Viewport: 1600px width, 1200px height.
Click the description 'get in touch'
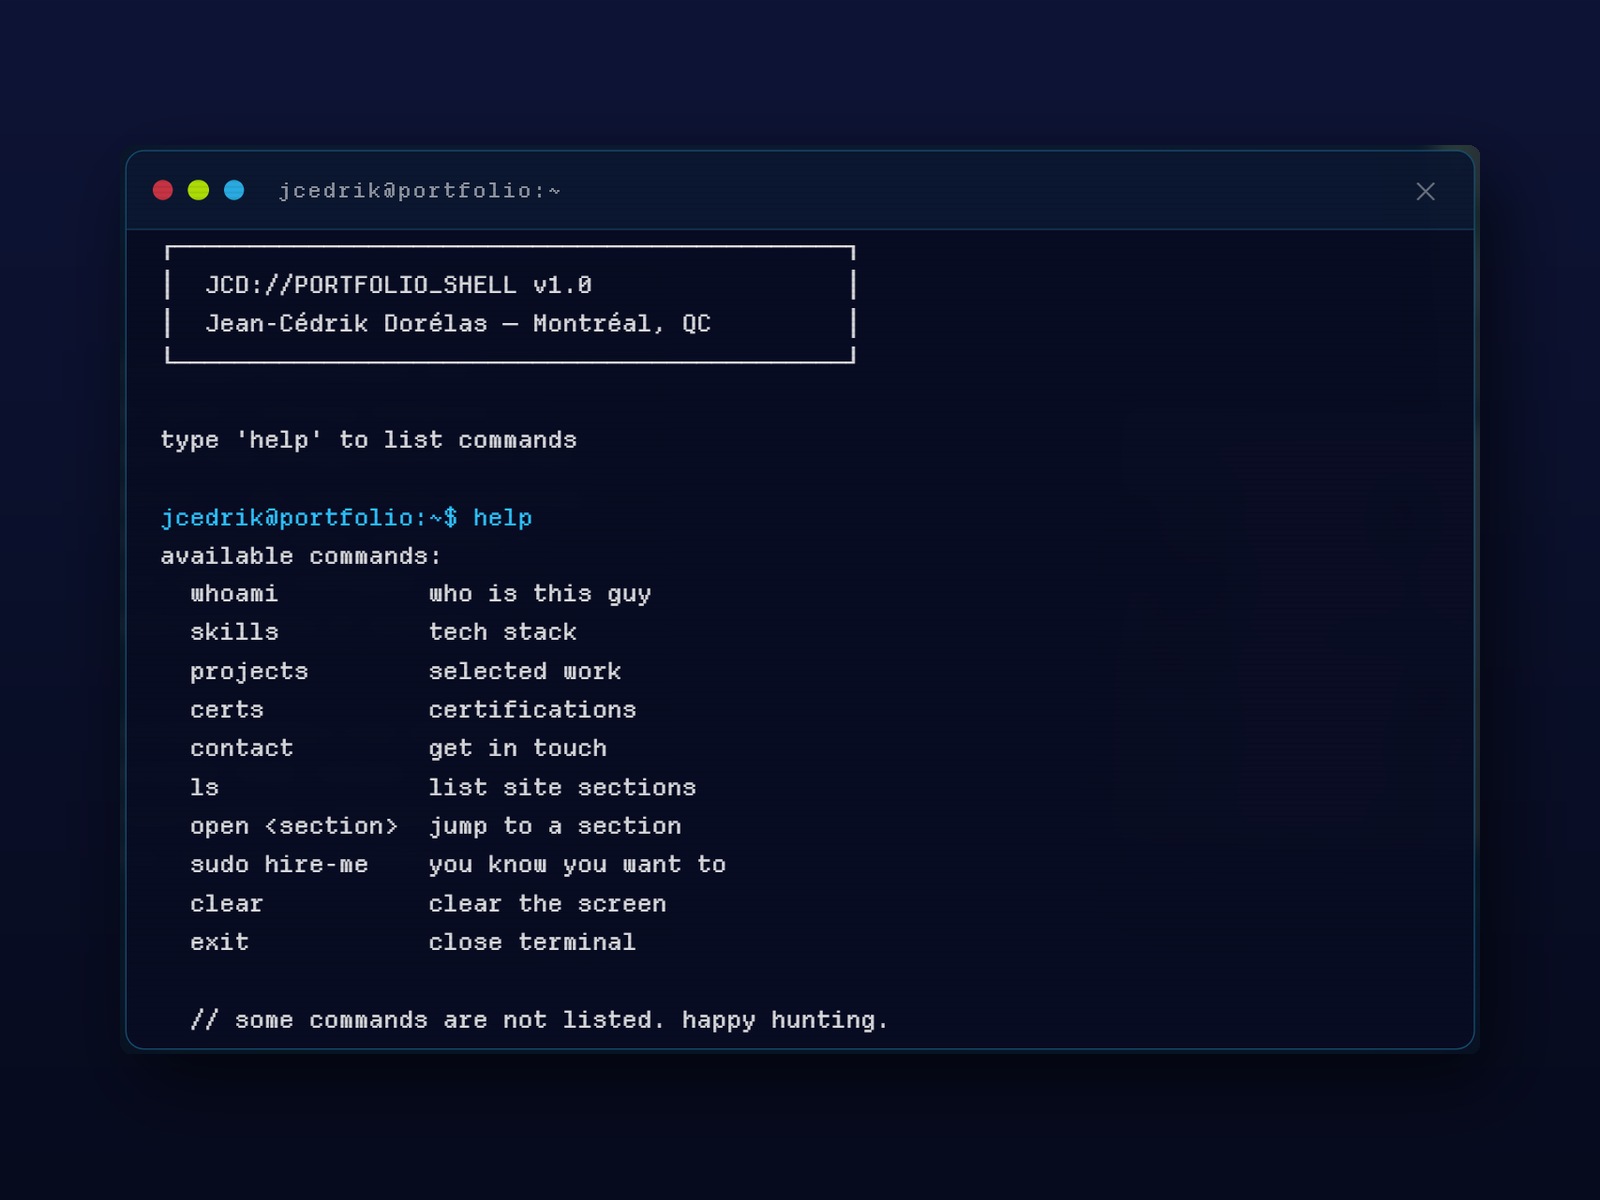(518, 749)
